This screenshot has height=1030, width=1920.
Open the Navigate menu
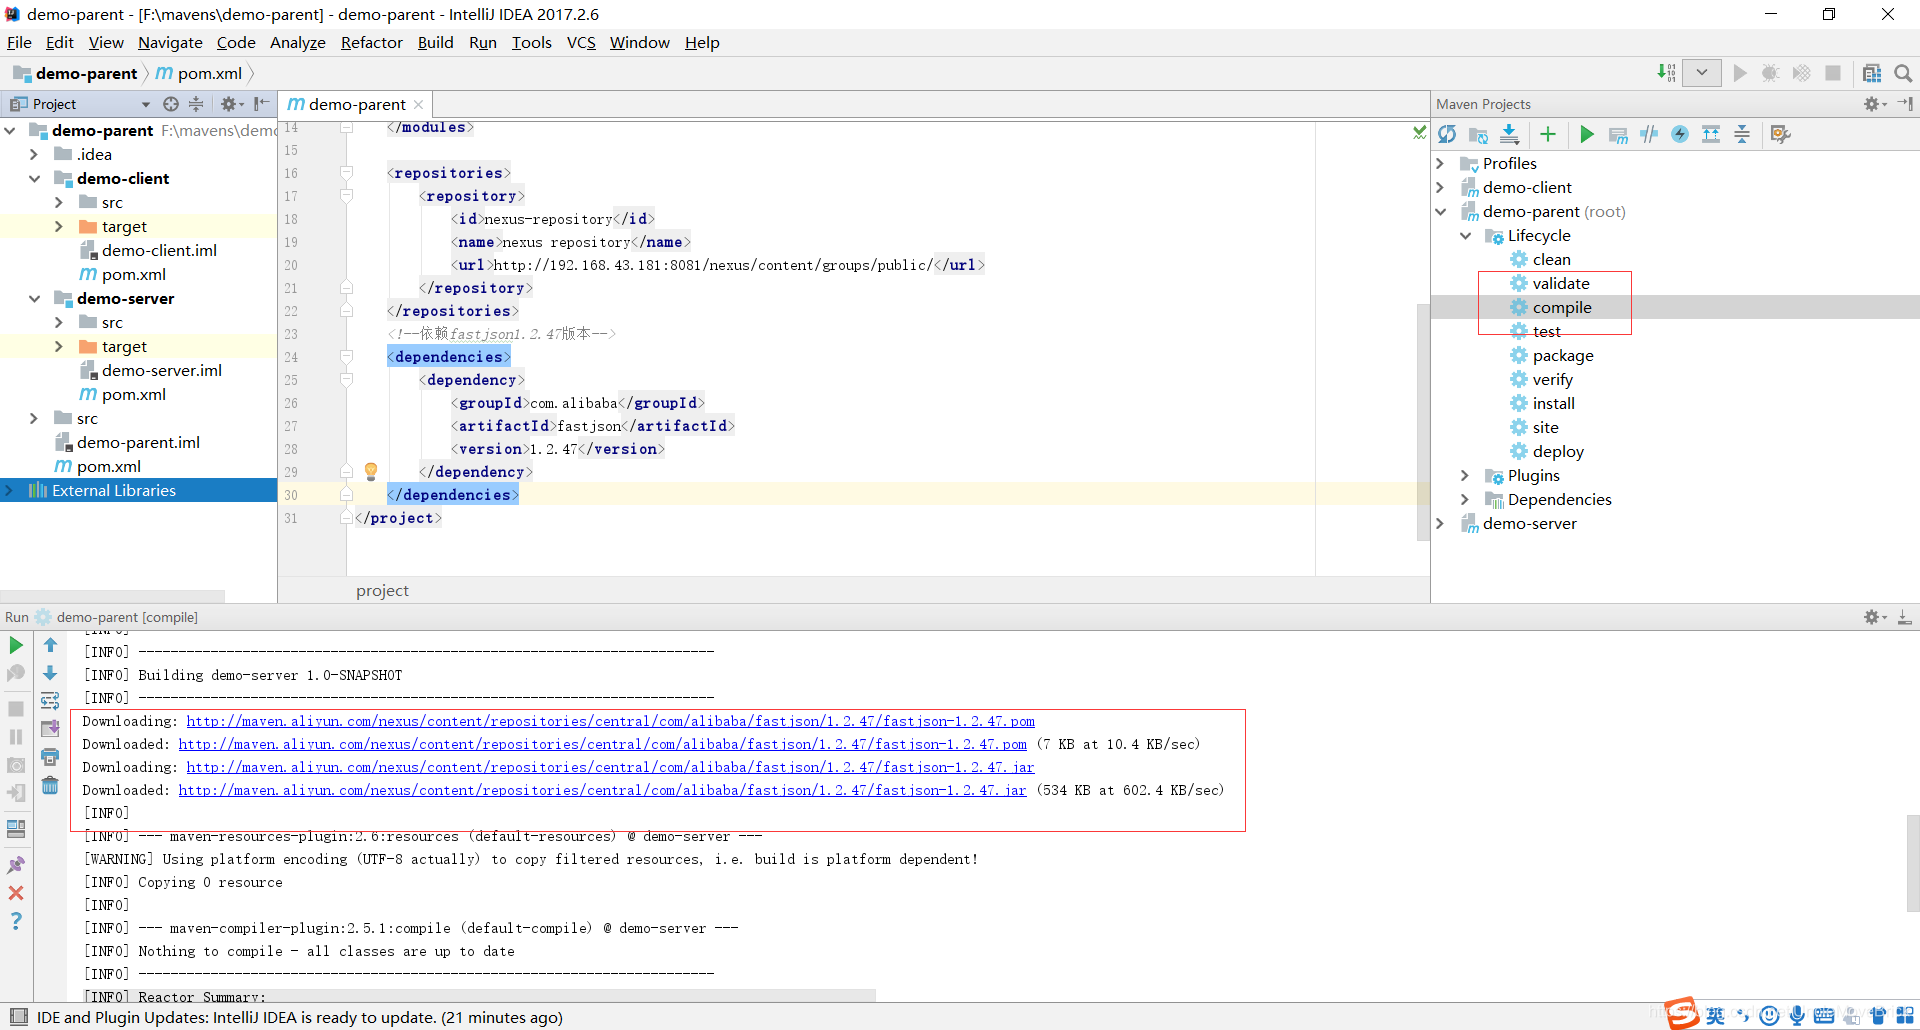pyautogui.click(x=170, y=42)
